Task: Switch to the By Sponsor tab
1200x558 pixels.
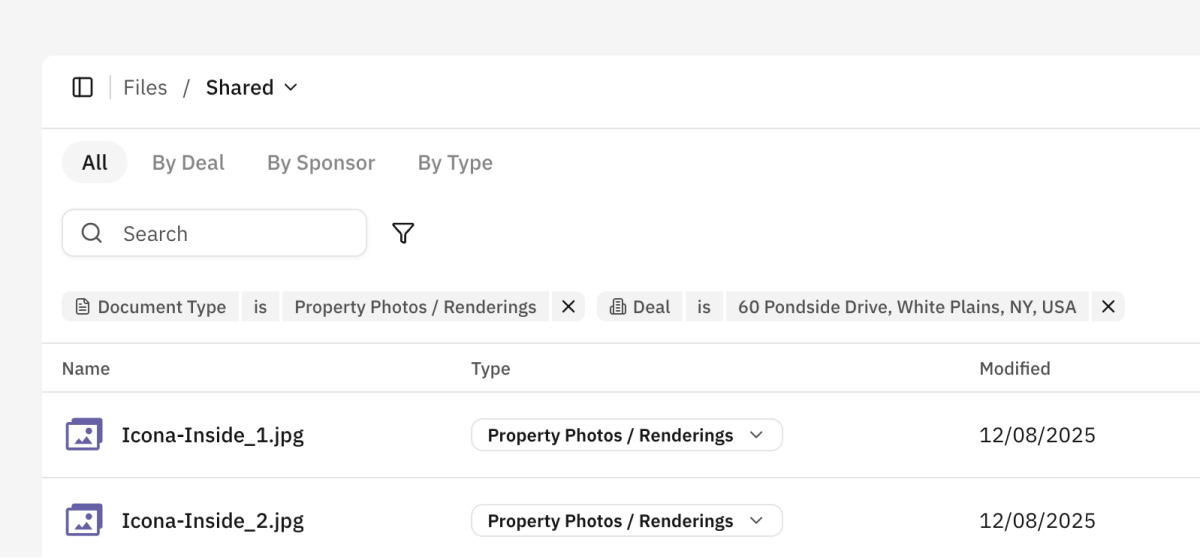Action: tap(321, 163)
